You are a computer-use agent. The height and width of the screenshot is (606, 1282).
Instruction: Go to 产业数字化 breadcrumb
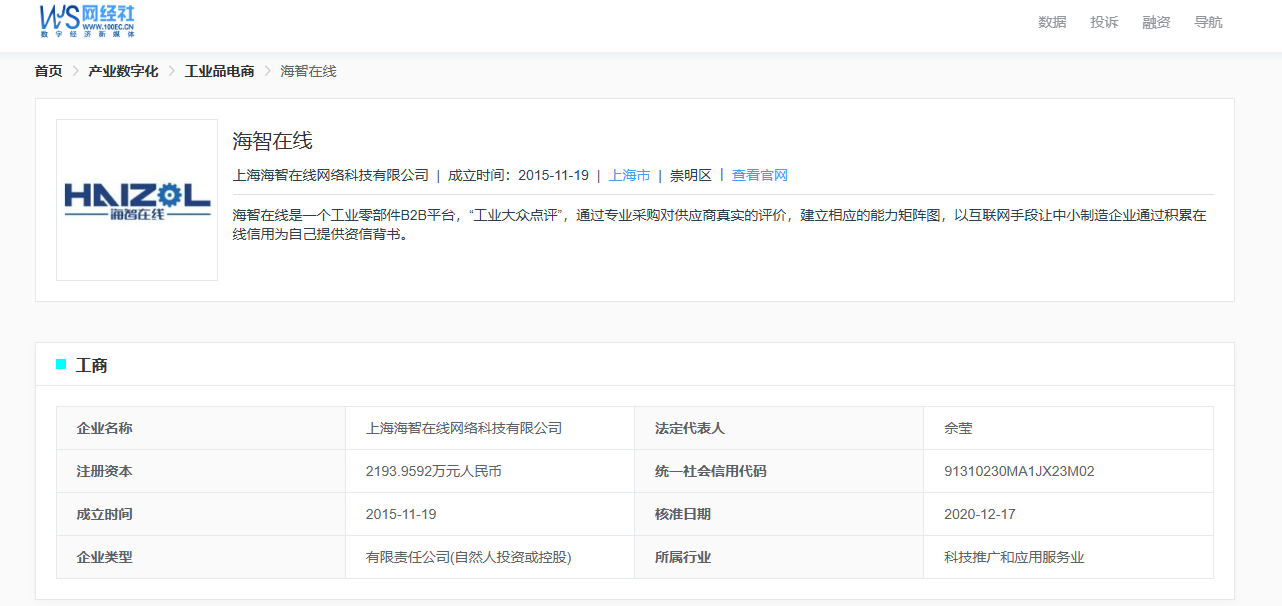pyautogui.click(x=123, y=71)
